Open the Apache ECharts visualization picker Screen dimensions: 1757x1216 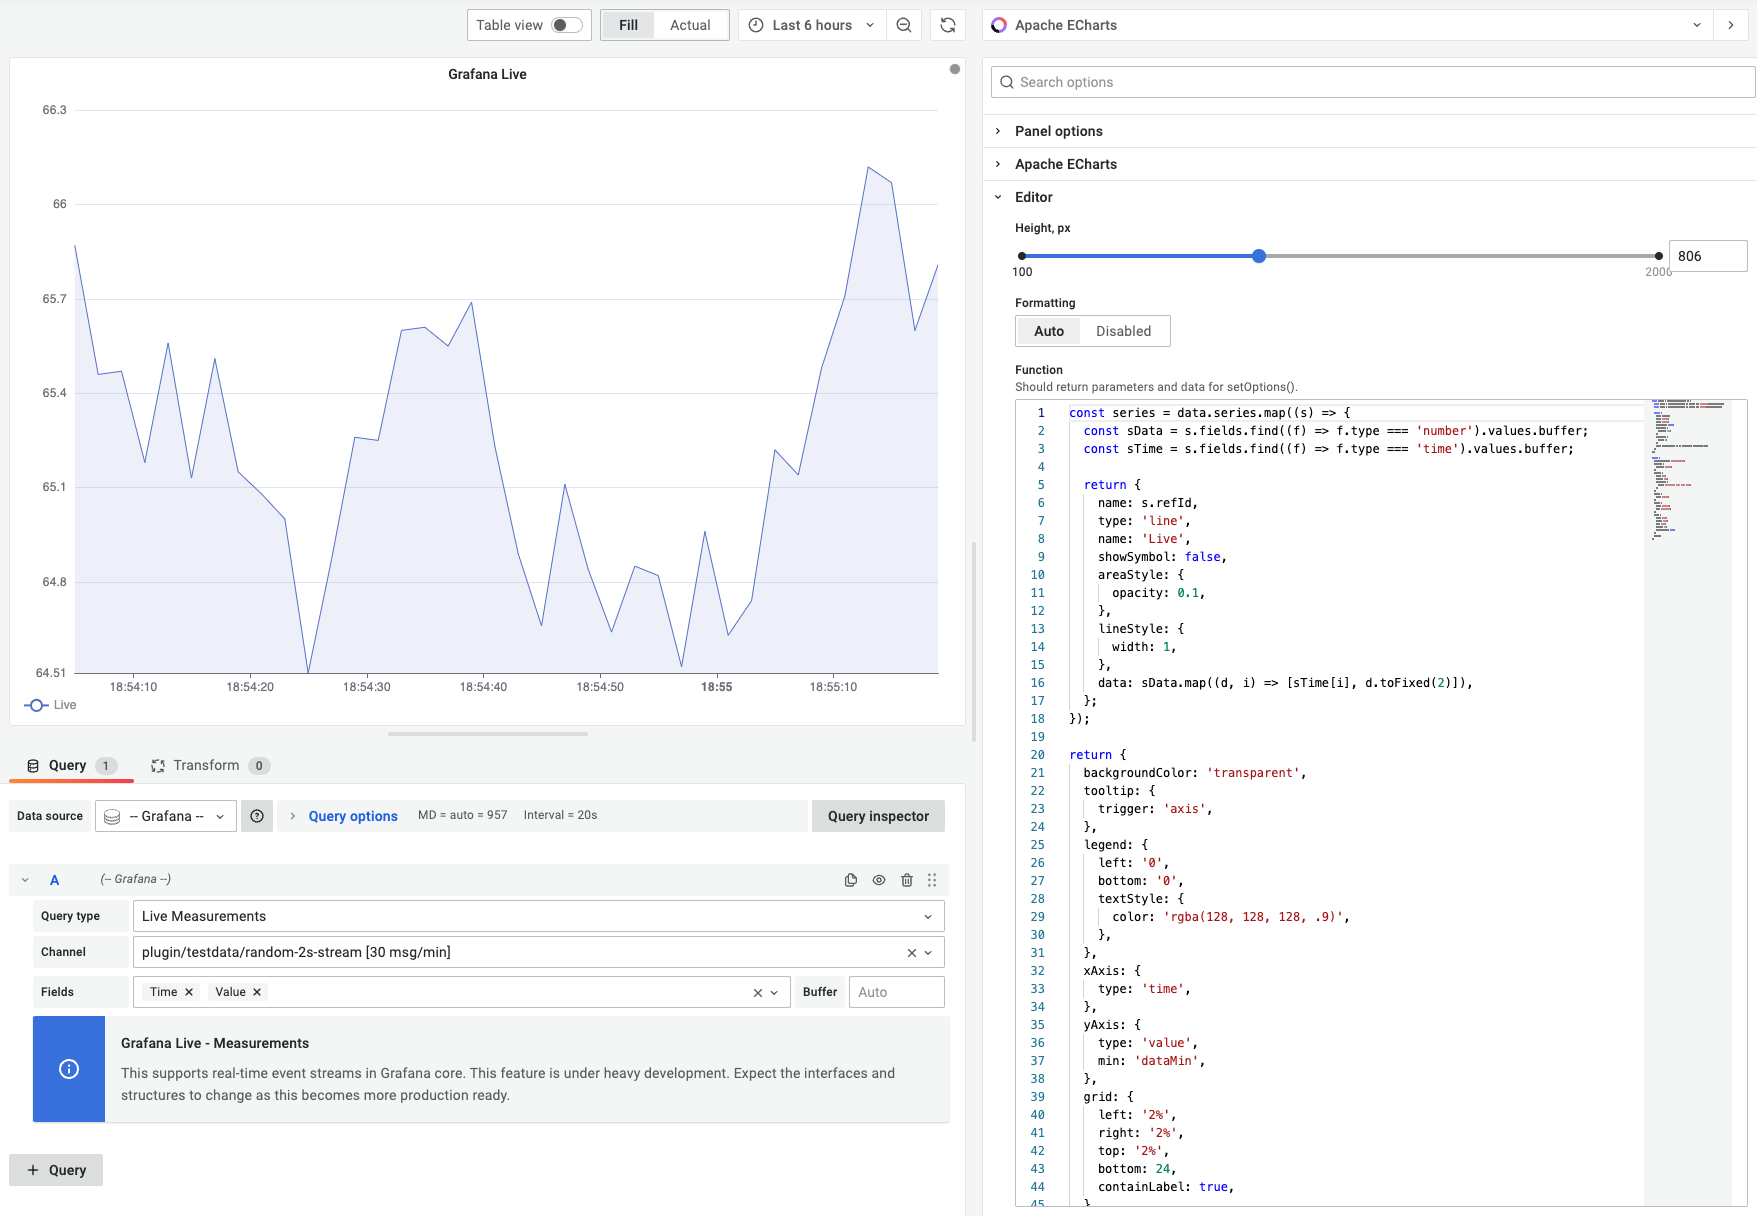click(x=1349, y=25)
